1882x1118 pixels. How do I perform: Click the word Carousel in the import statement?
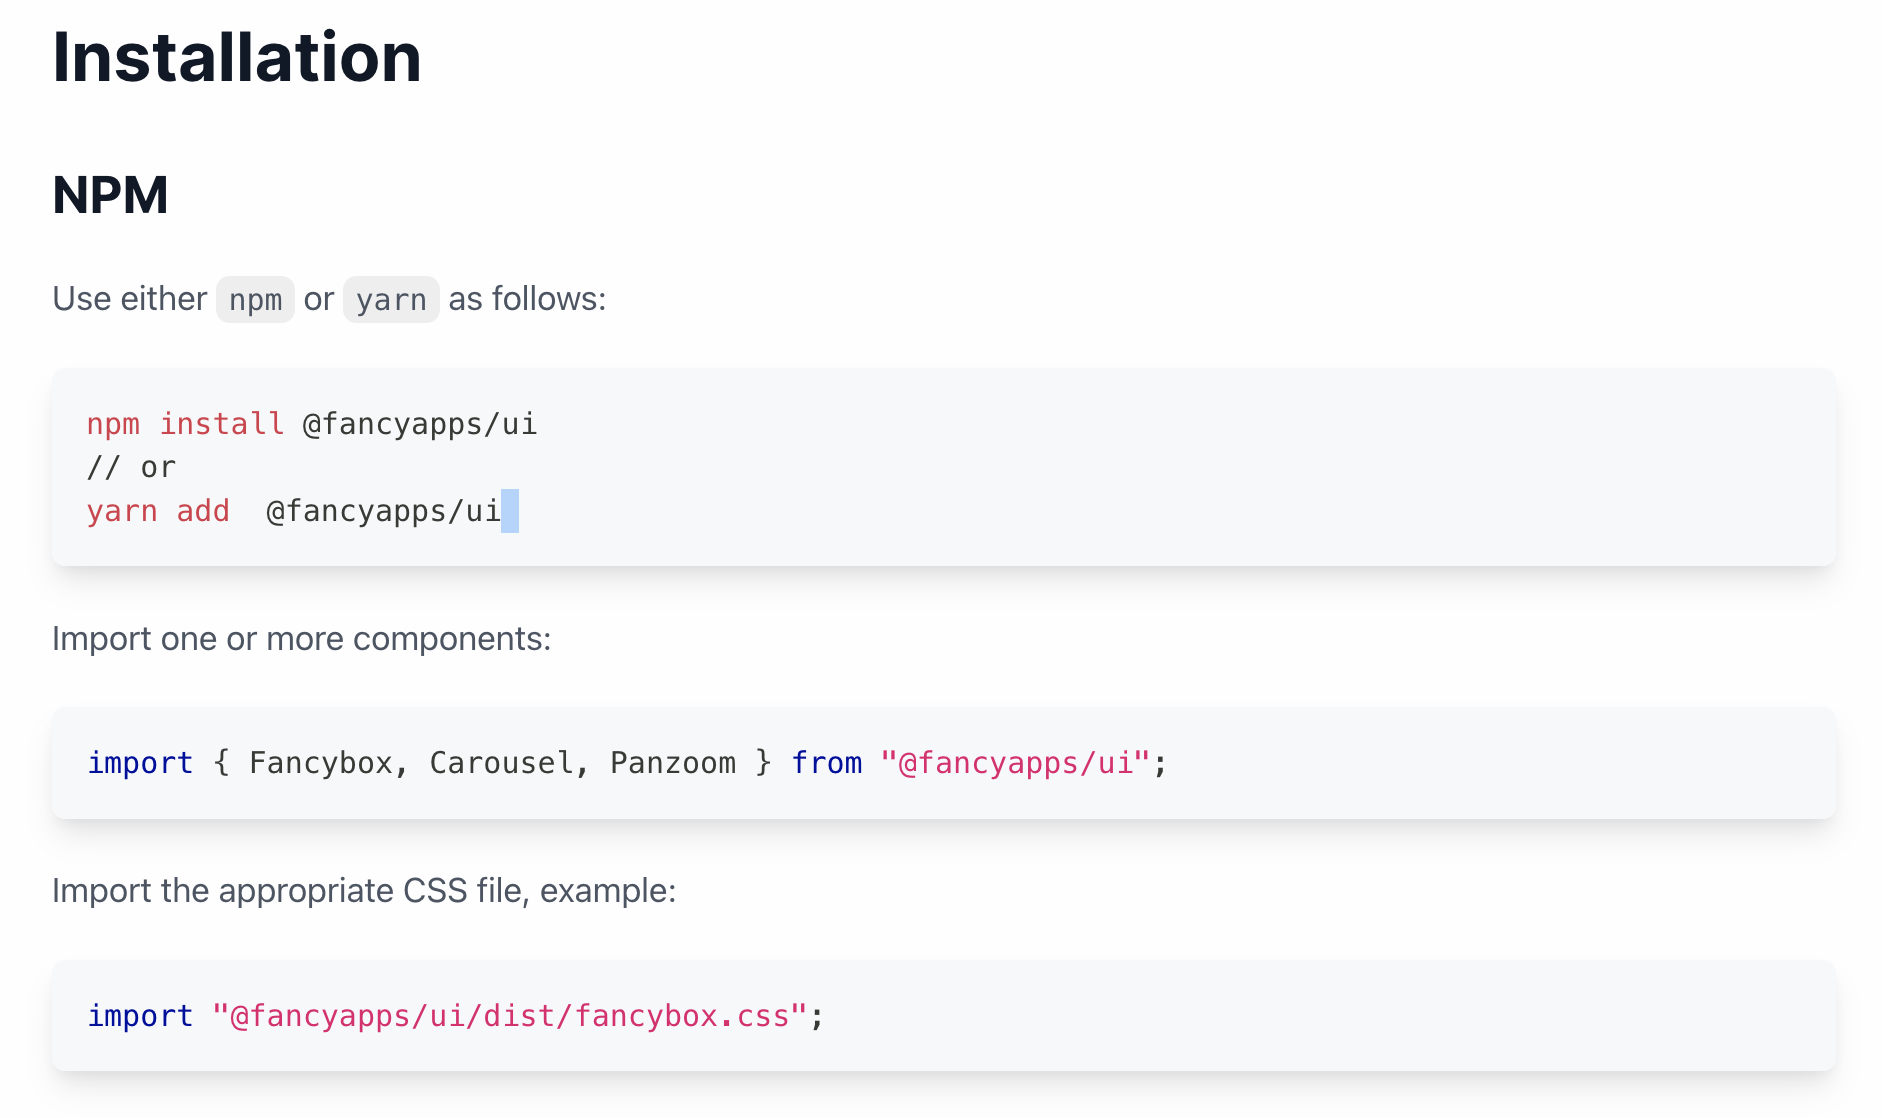click(x=501, y=763)
